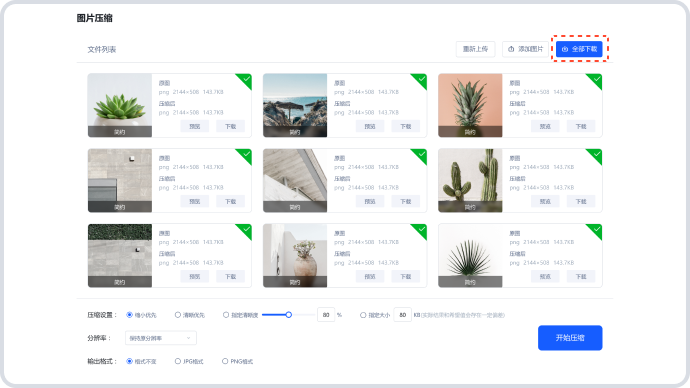Click 预览 on the cactus image card

[545, 201]
